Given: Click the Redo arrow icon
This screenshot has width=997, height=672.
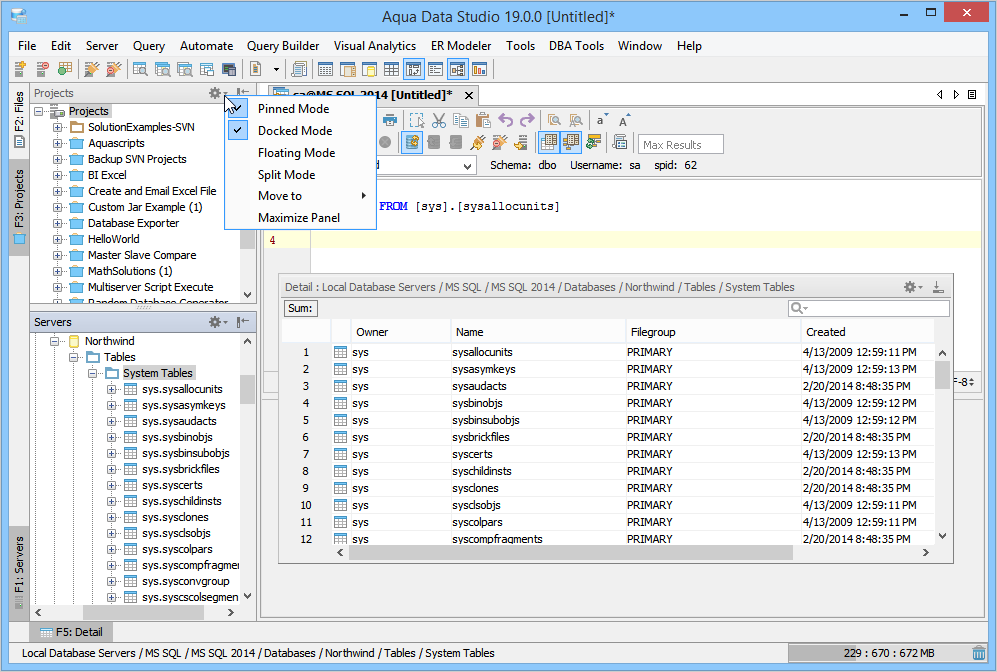Looking at the screenshot, I should point(527,120).
